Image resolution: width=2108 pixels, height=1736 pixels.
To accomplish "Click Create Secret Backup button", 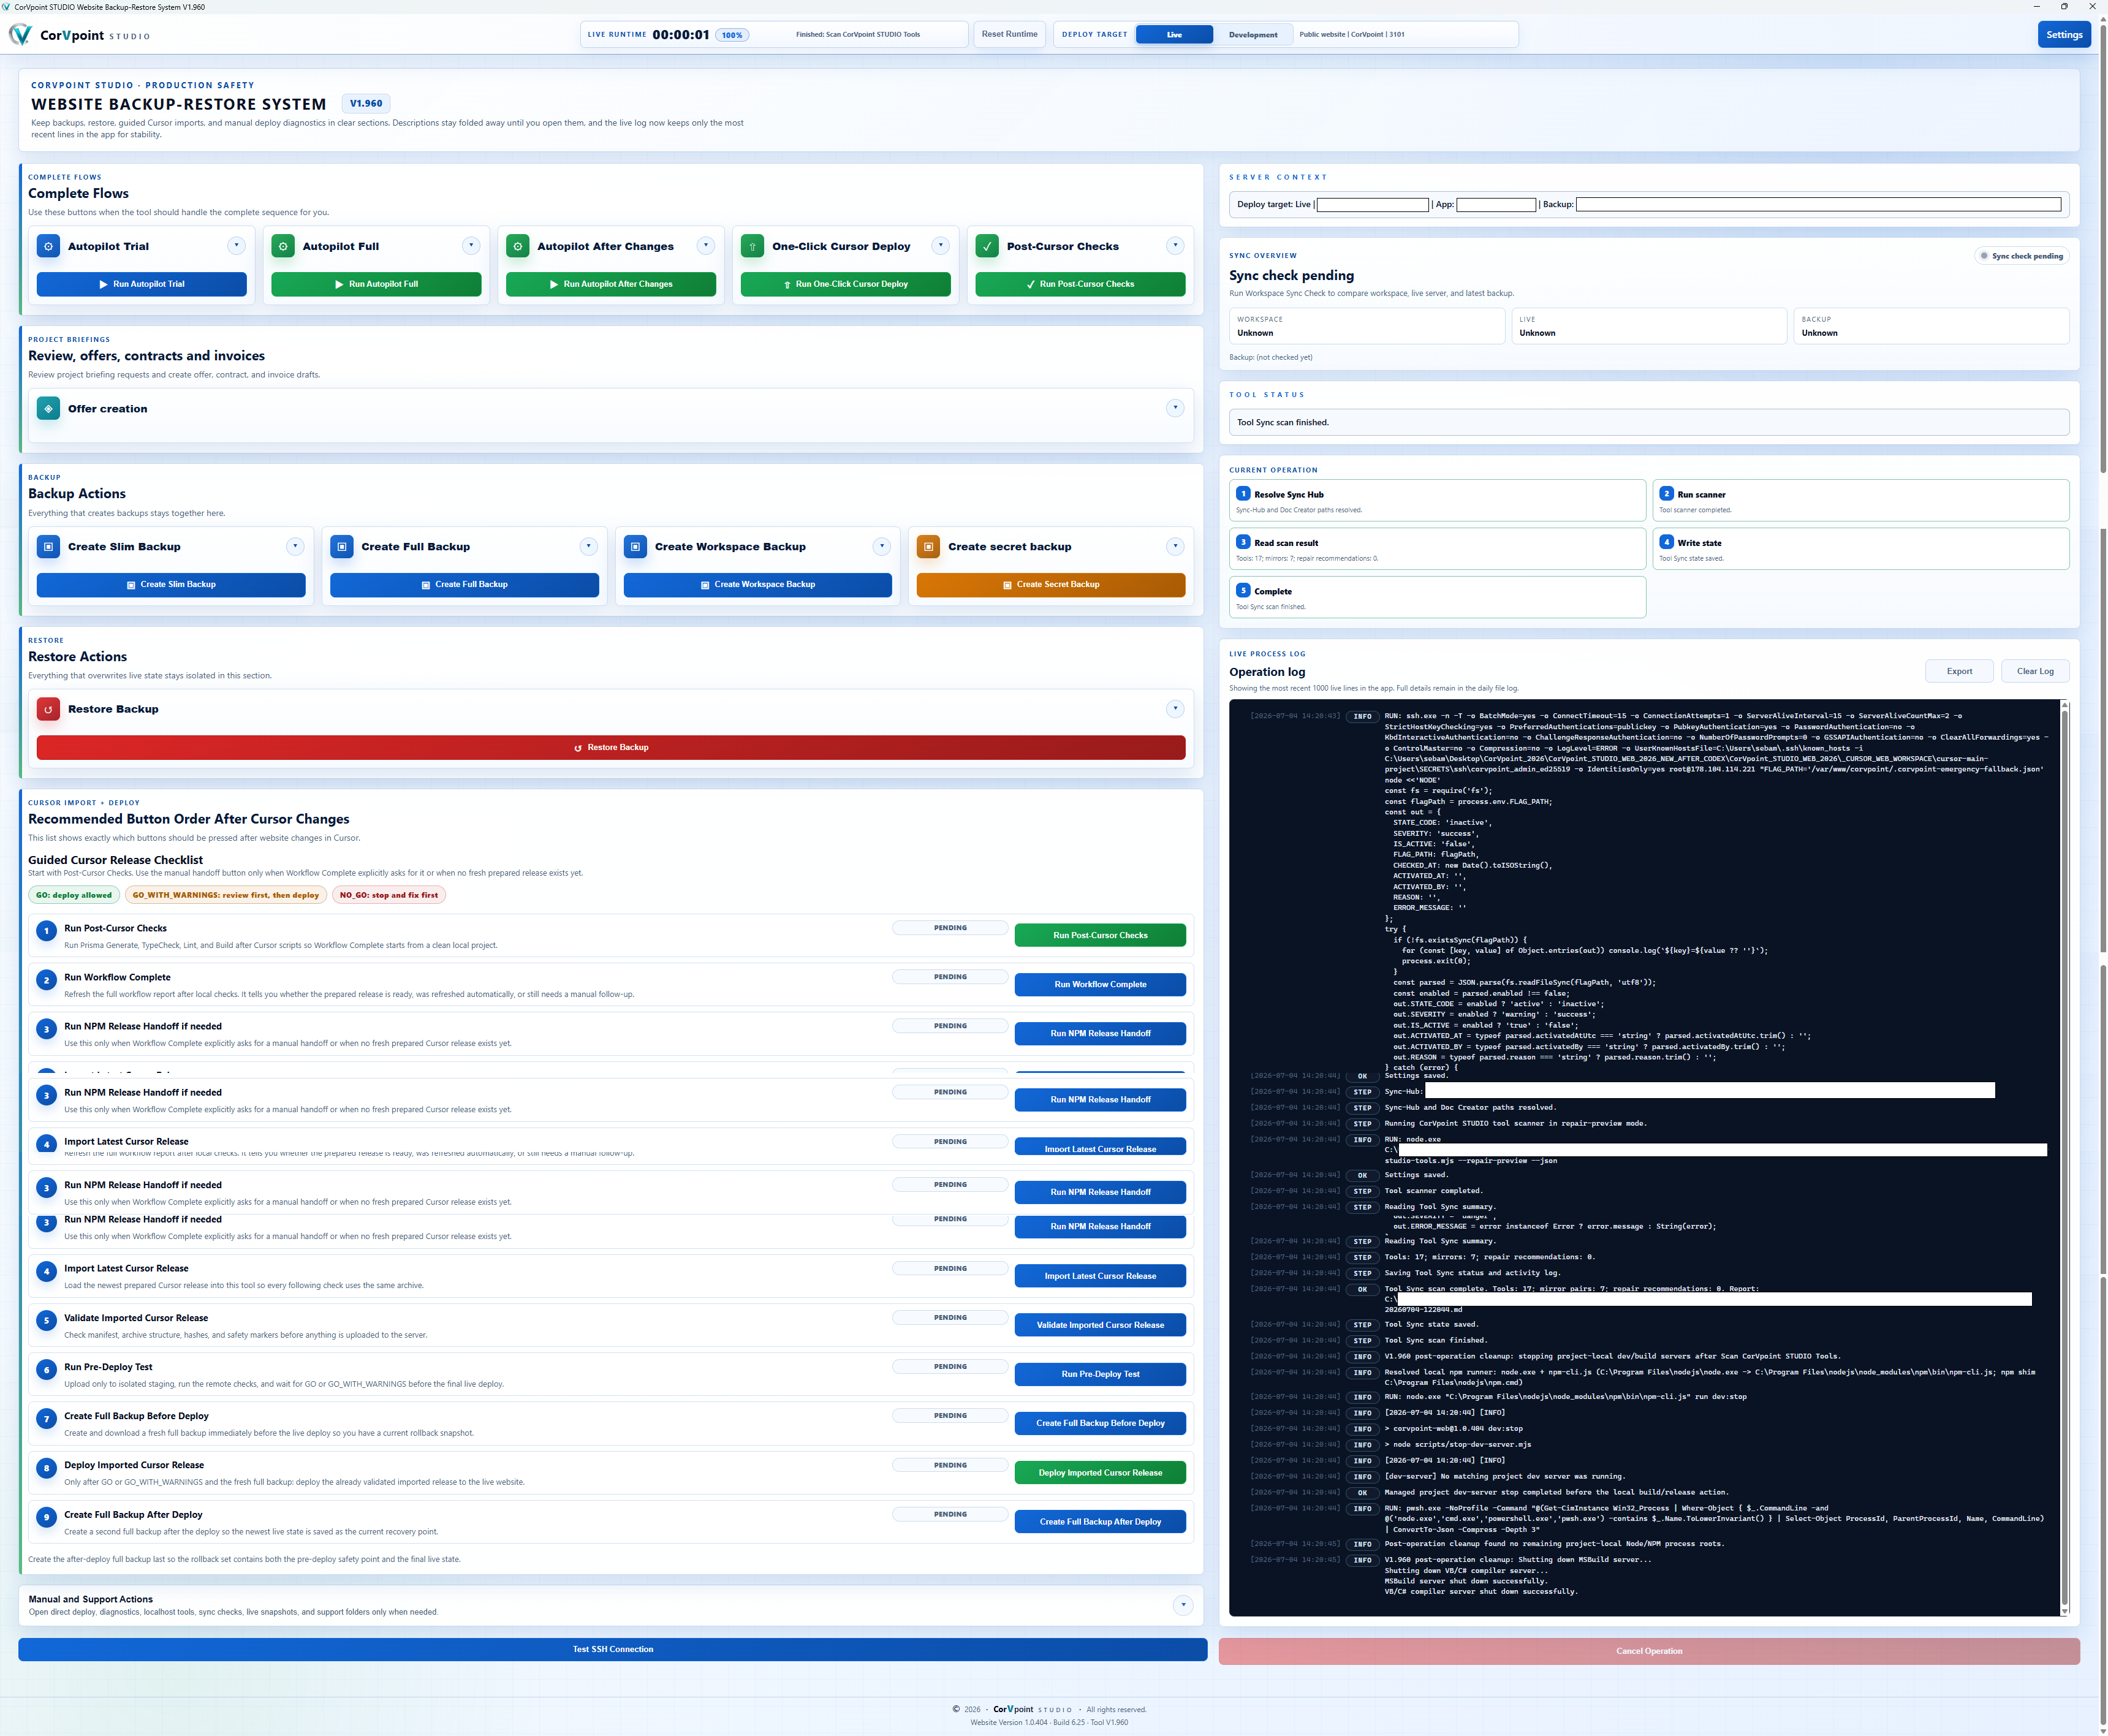I will pos(1050,584).
